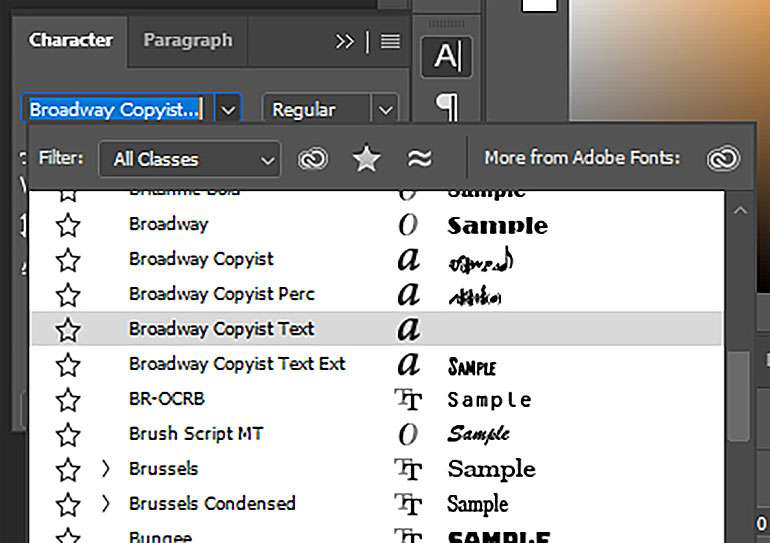Filter fonts by Adobe Fonts cloud icon
The height and width of the screenshot is (543, 770).
coord(313,159)
